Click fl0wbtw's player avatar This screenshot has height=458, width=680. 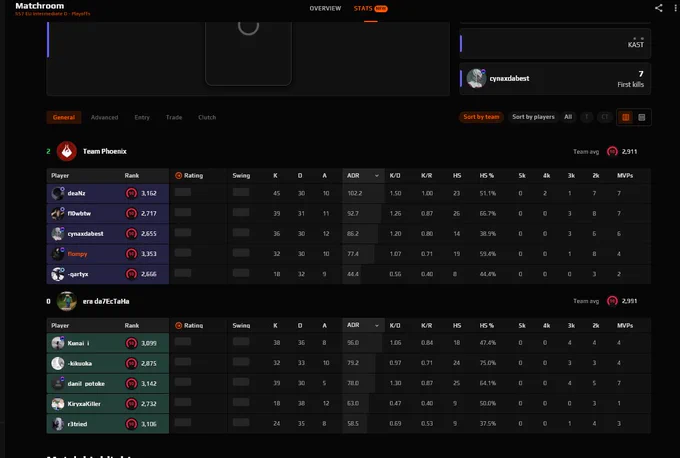pyautogui.click(x=58, y=213)
